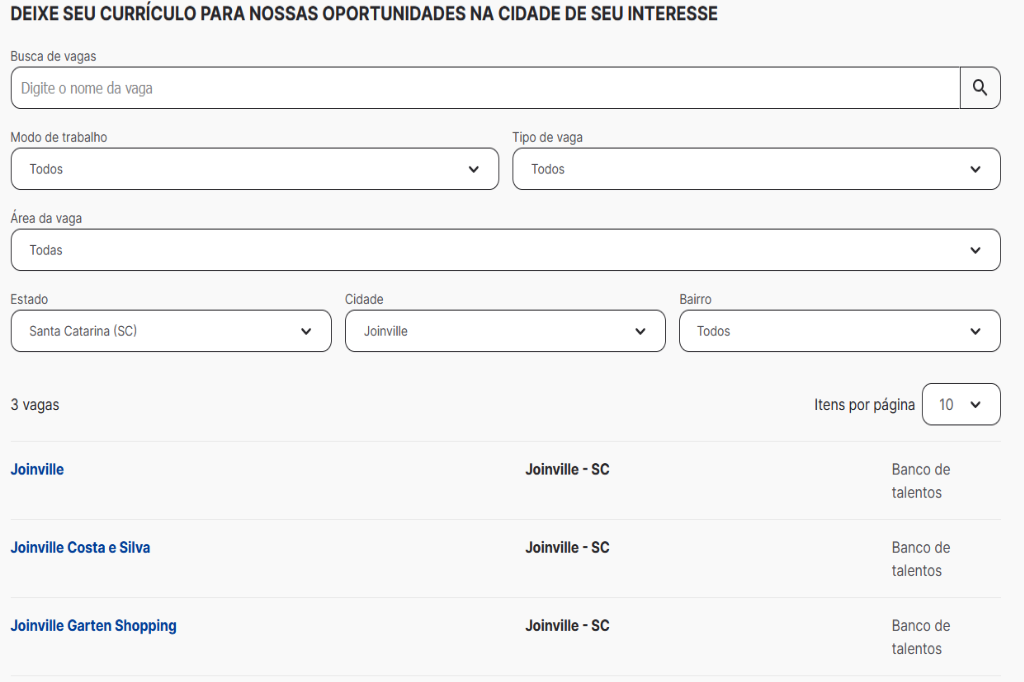Image resolution: width=1024 pixels, height=682 pixels.
Task: Expand the Bairro dropdown
Action: [840, 331]
